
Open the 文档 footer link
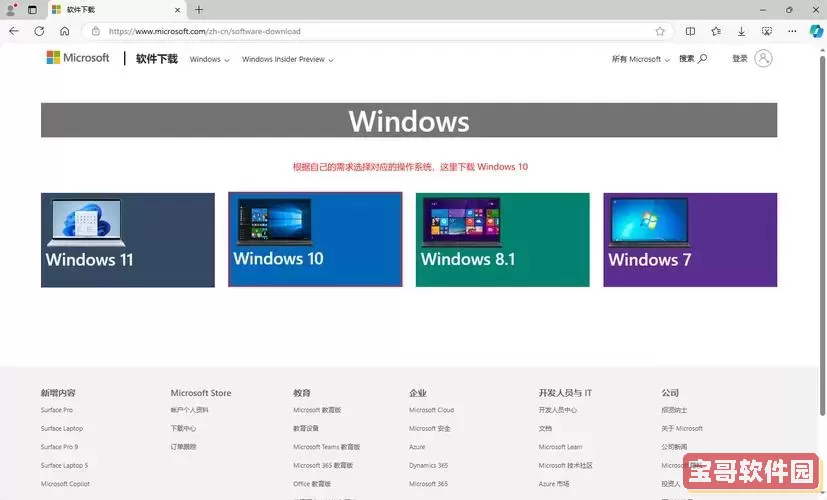coord(545,428)
